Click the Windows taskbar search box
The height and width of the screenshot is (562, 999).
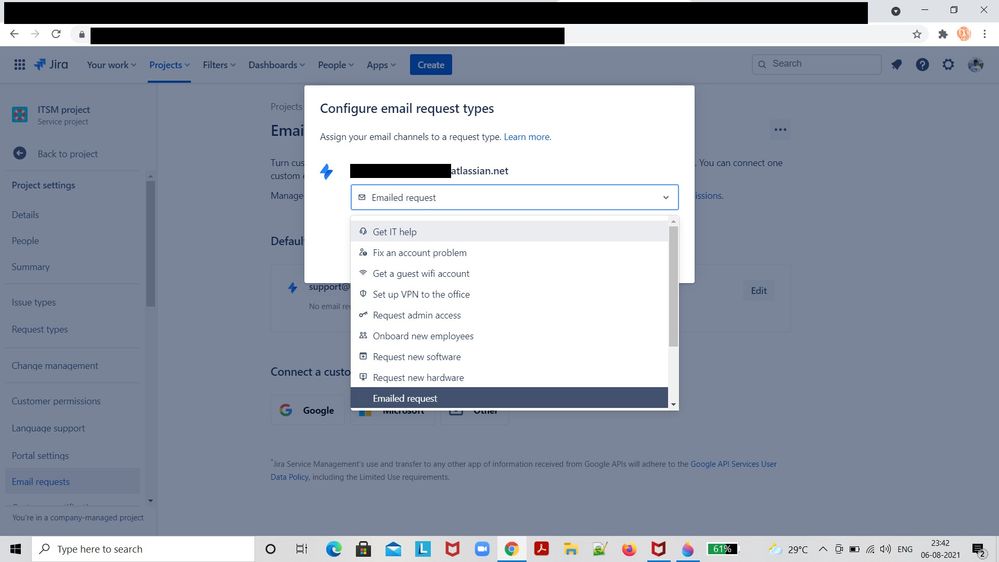click(143, 549)
